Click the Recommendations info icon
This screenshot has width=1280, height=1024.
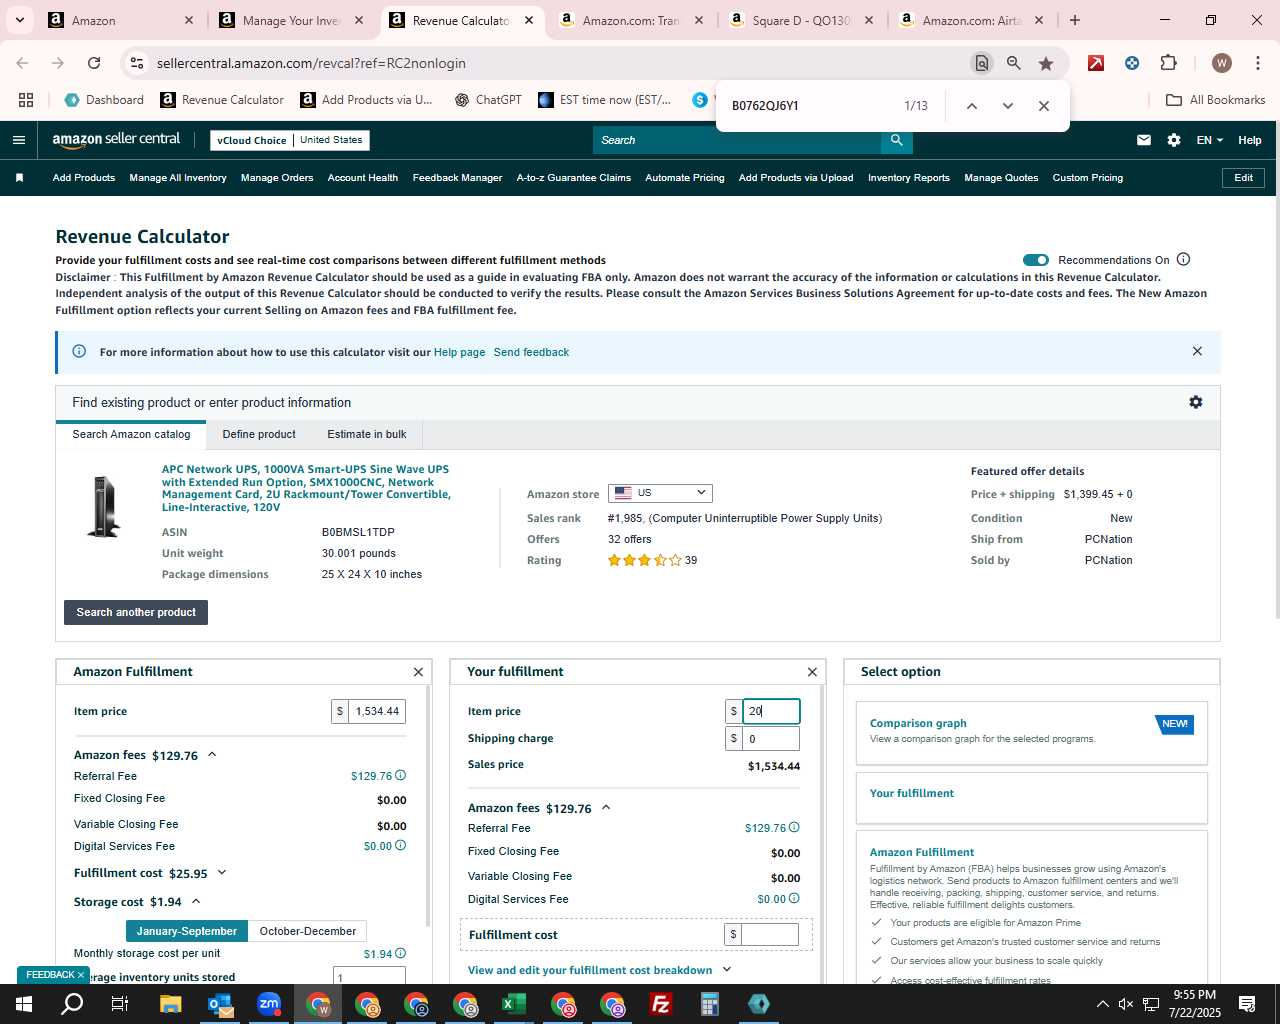click(x=1183, y=260)
